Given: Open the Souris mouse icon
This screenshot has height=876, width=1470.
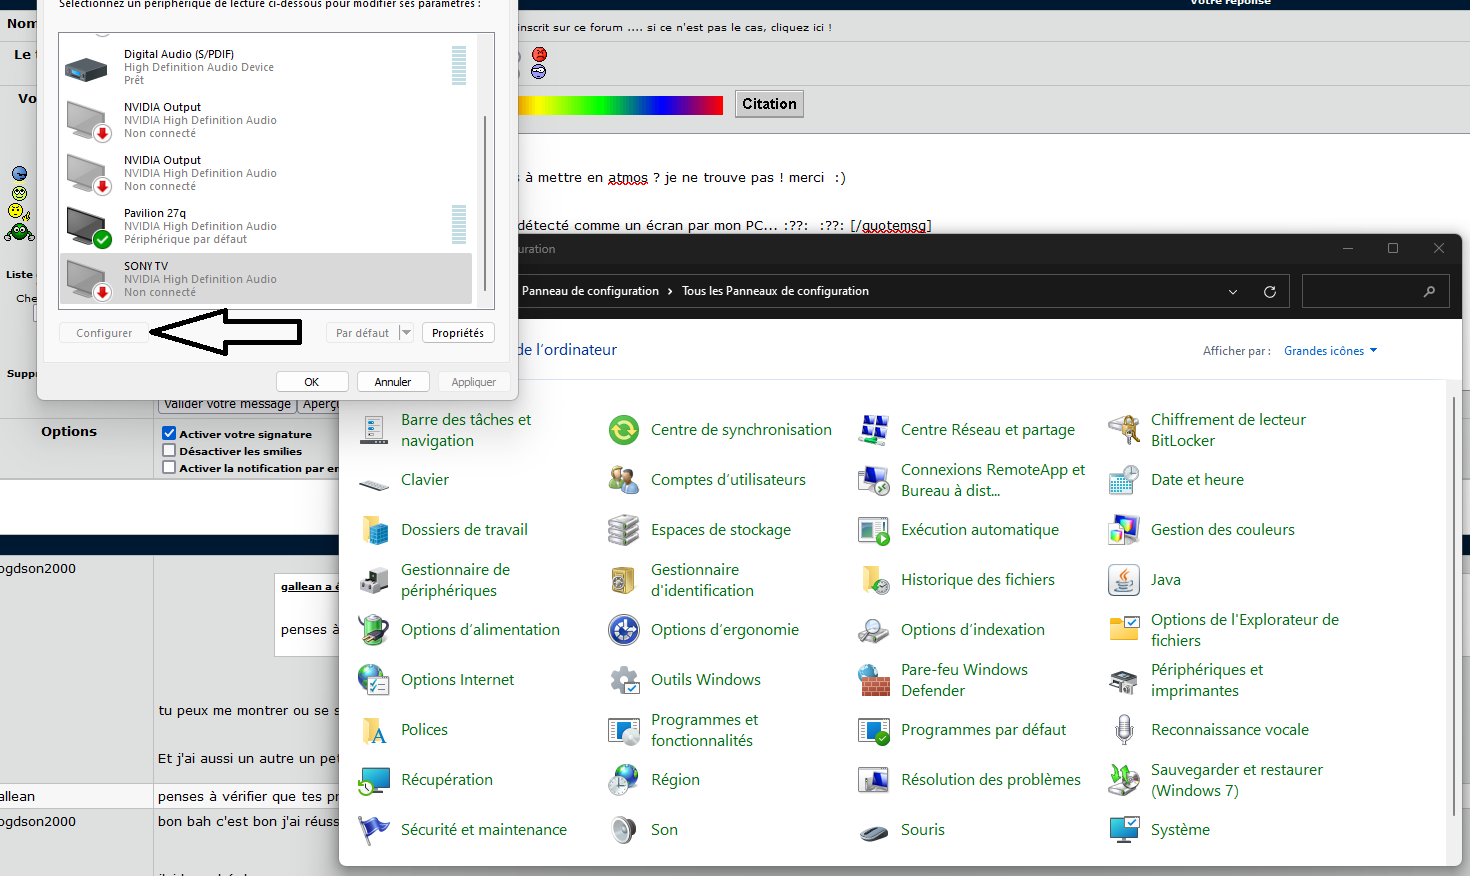Looking at the screenshot, I should point(874,832).
